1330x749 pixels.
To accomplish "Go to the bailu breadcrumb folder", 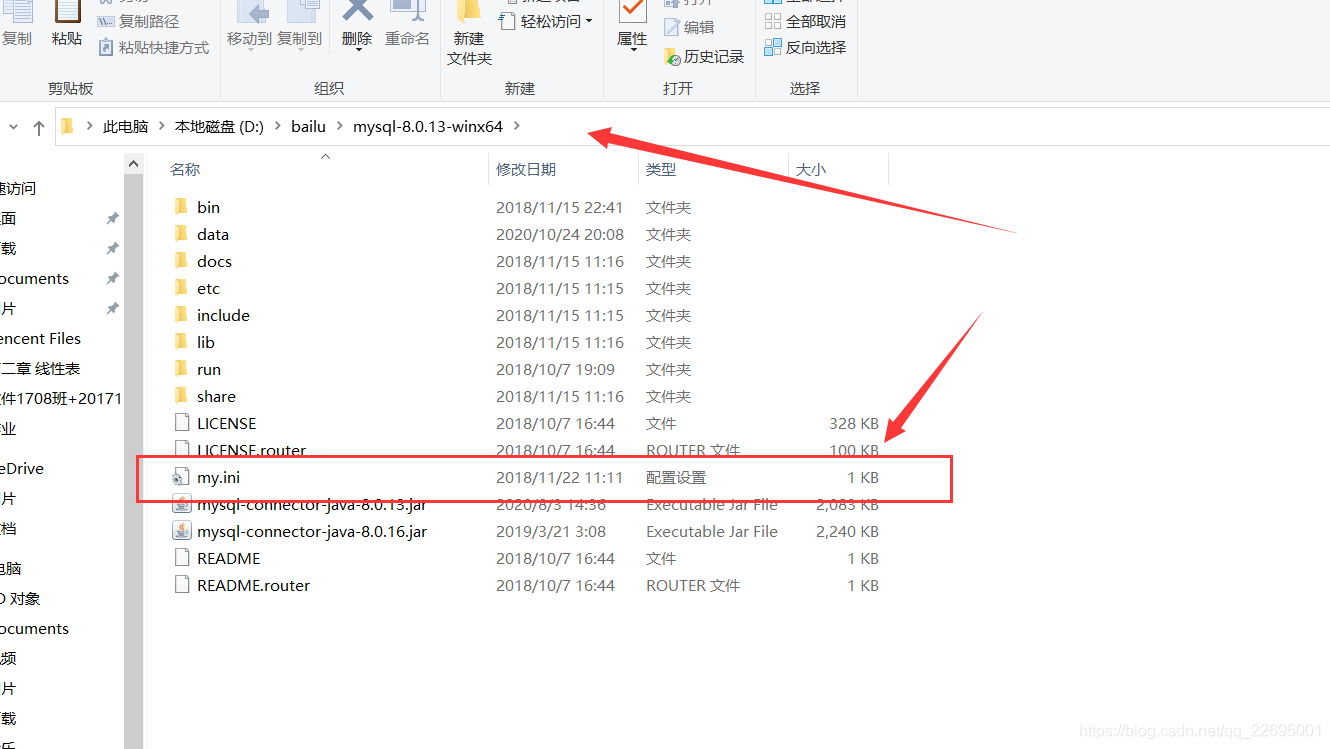I will (309, 127).
